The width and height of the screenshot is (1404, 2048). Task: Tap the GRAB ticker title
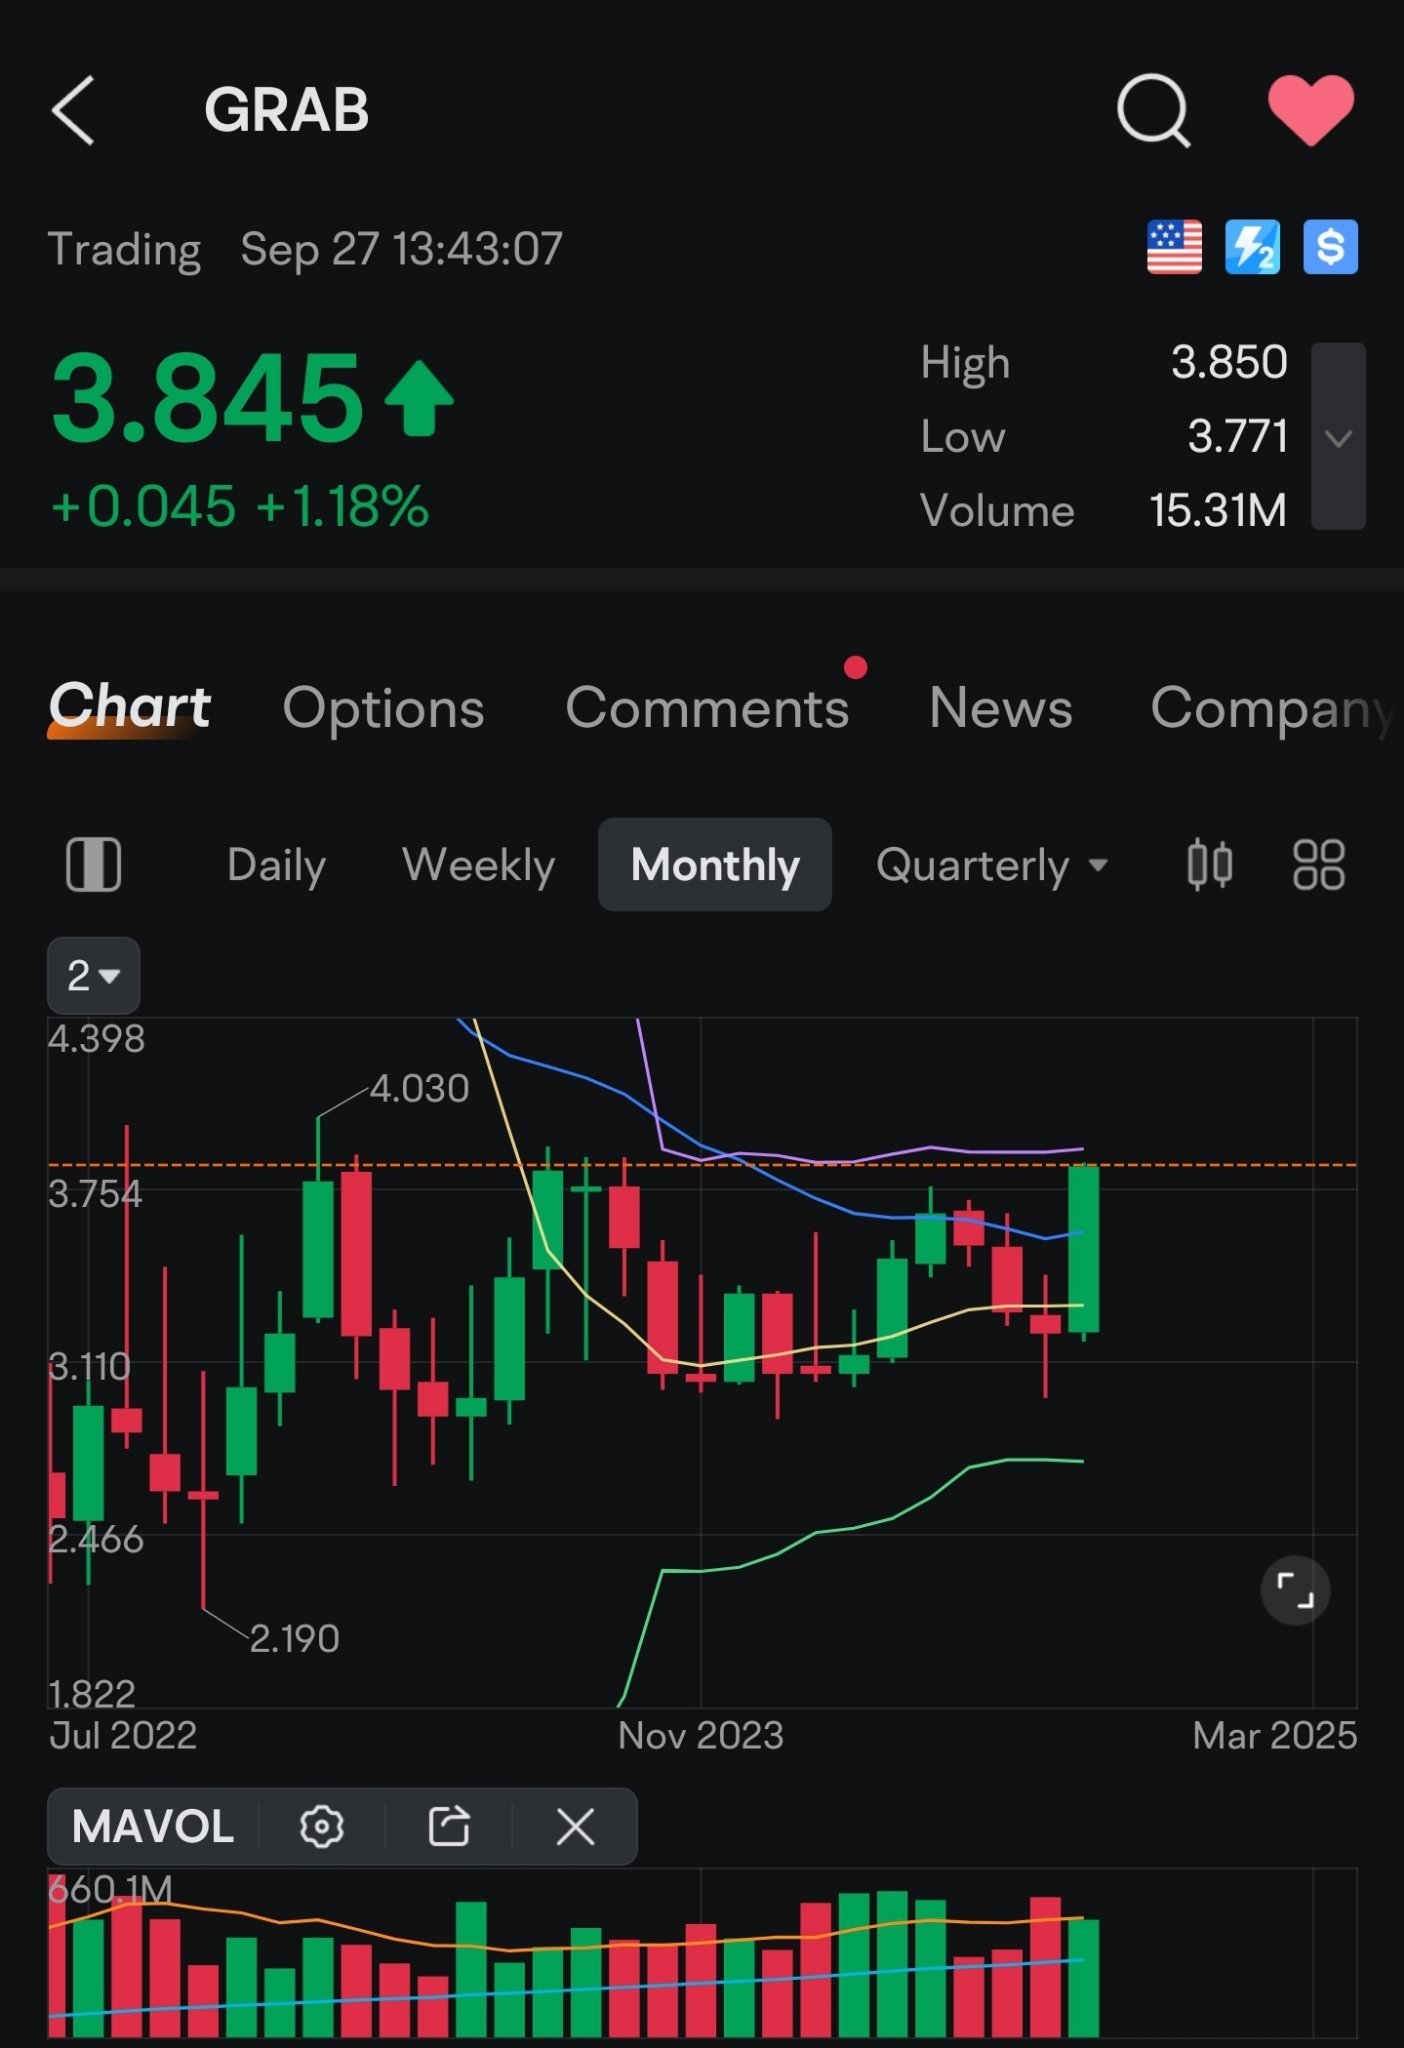click(287, 110)
